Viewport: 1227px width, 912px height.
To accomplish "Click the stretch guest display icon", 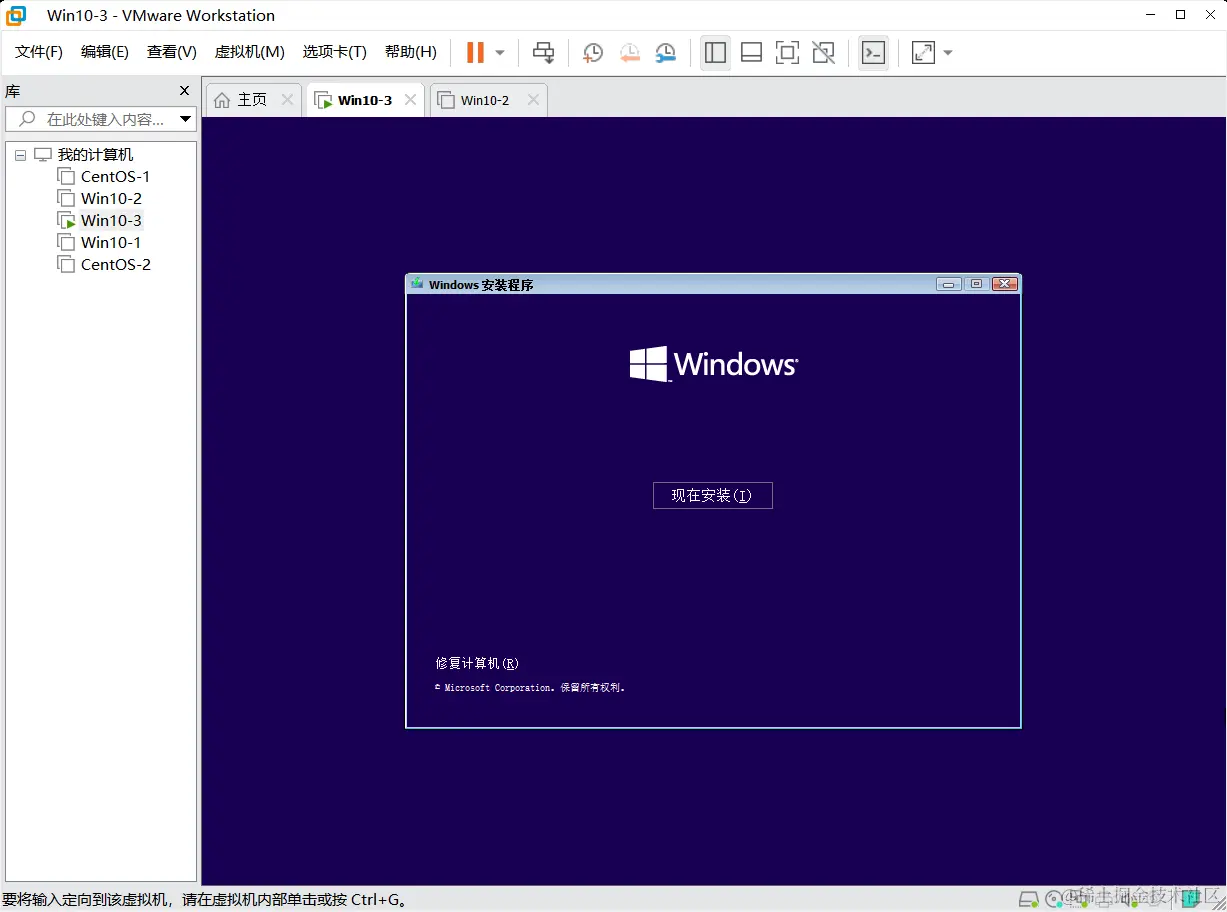I will coord(923,53).
